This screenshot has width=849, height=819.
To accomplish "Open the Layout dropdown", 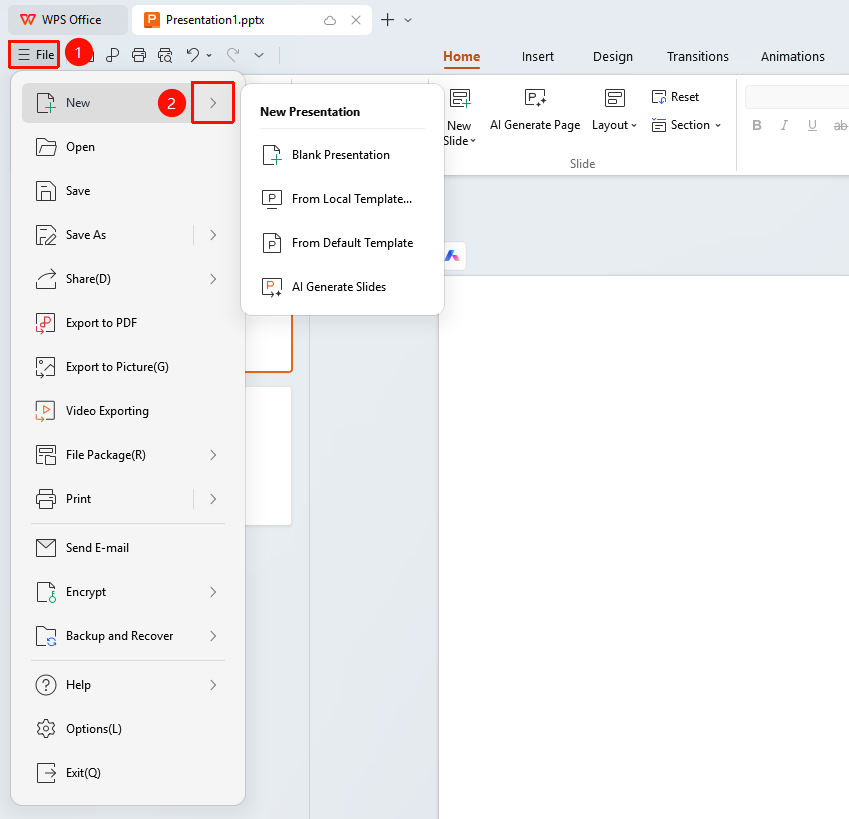I will [x=614, y=125].
